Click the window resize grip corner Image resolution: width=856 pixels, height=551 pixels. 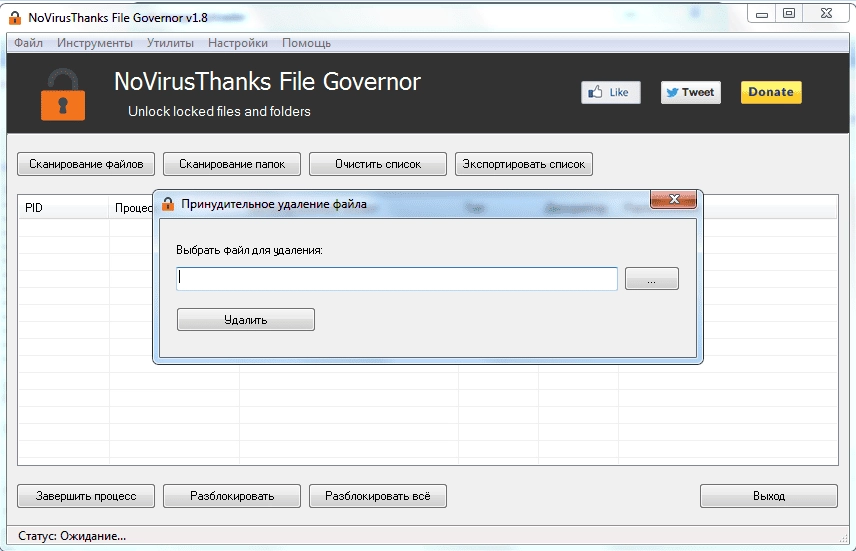point(843,538)
